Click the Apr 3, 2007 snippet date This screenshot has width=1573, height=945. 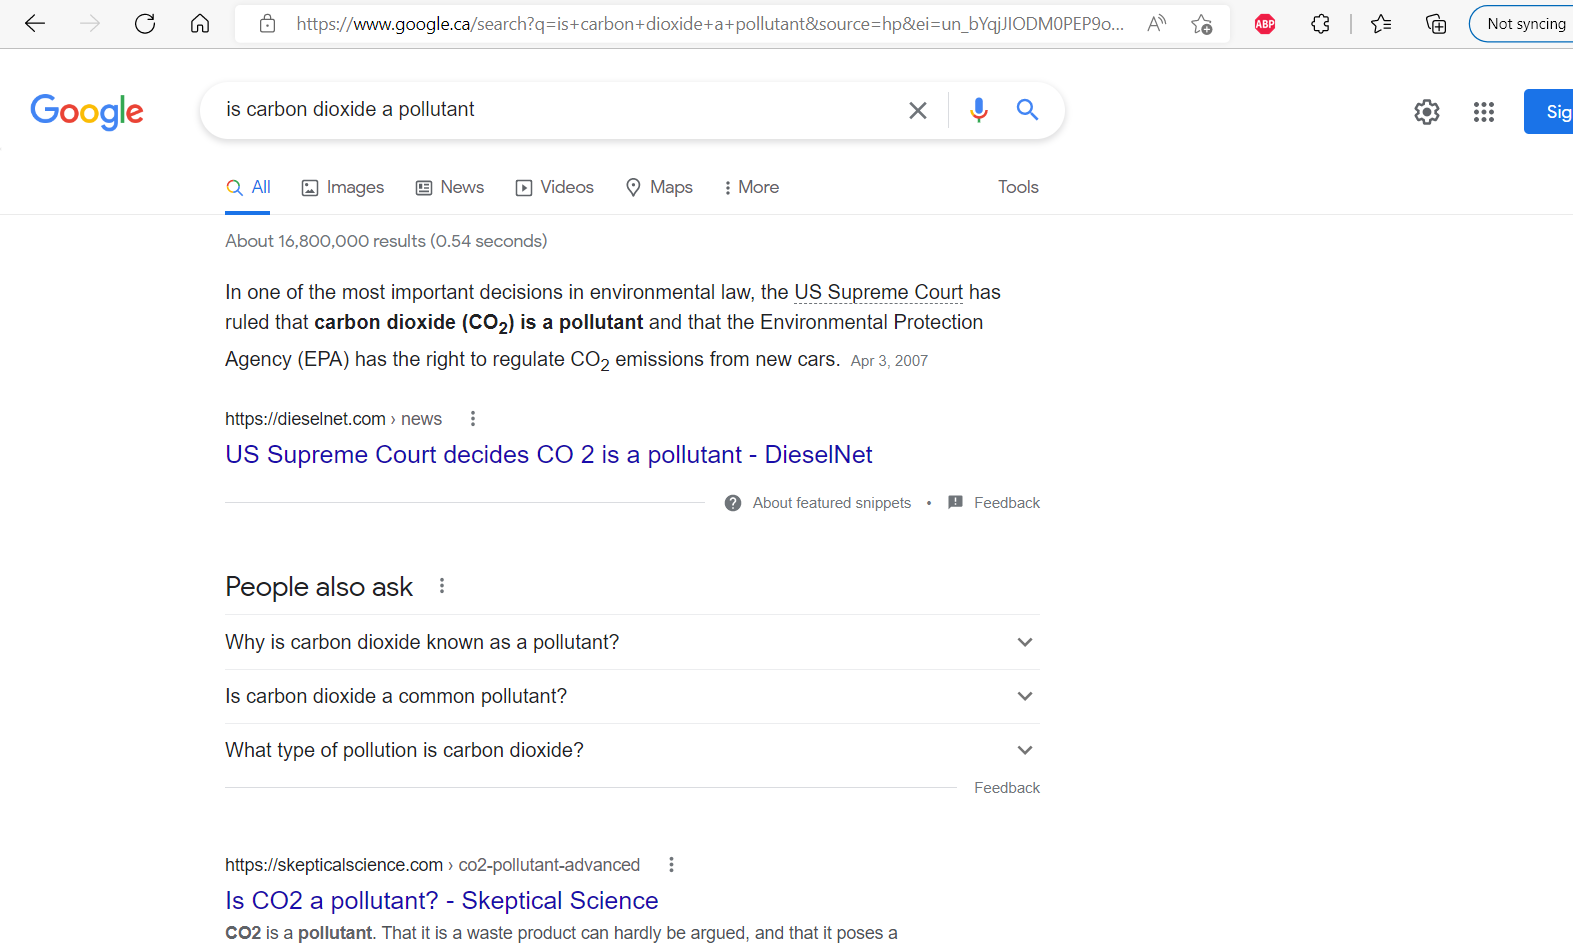coord(889,361)
